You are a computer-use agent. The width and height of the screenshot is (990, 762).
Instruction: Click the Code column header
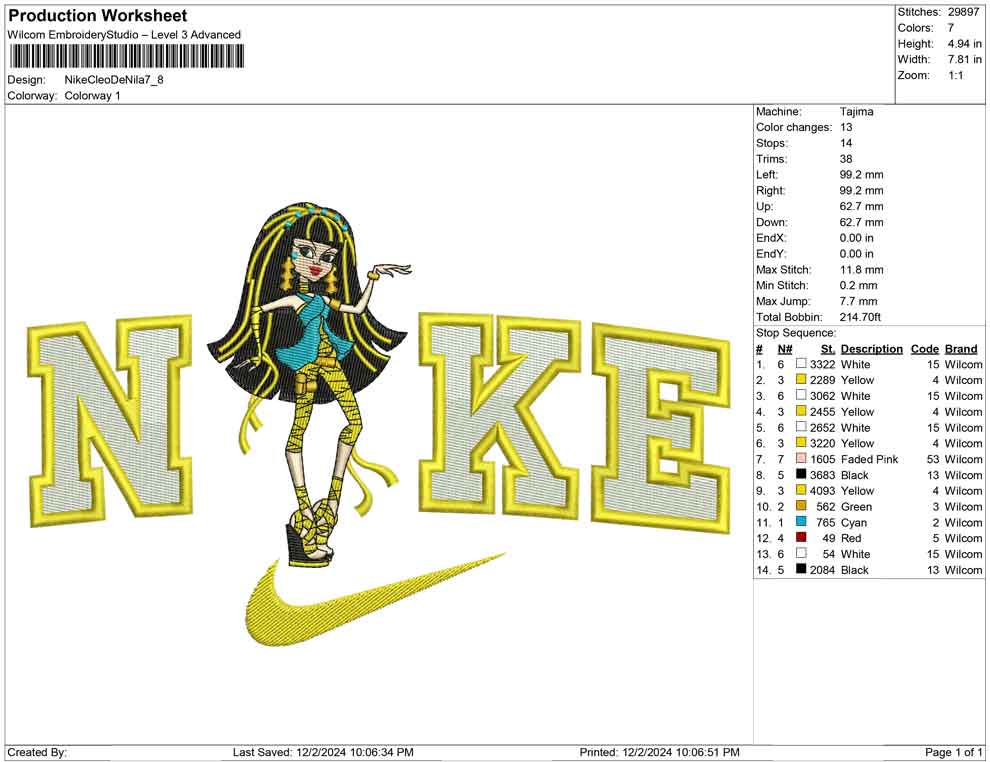(x=924, y=349)
